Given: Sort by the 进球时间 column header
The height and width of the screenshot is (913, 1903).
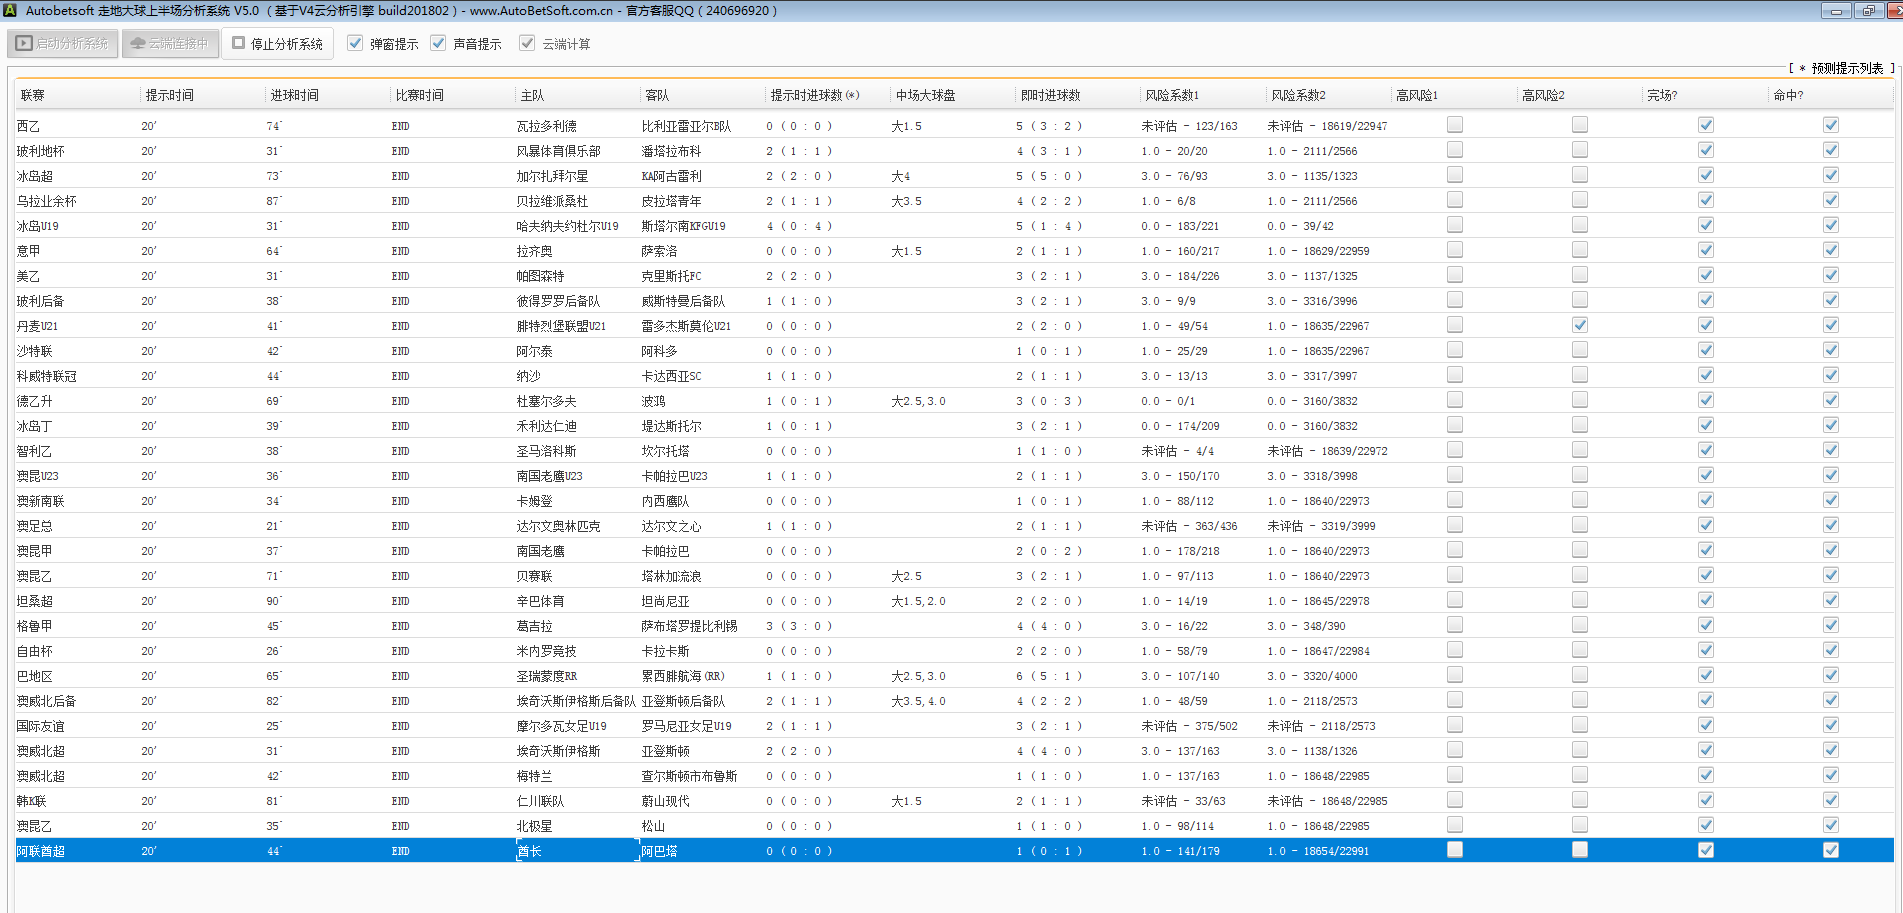Looking at the screenshot, I should click(294, 95).
